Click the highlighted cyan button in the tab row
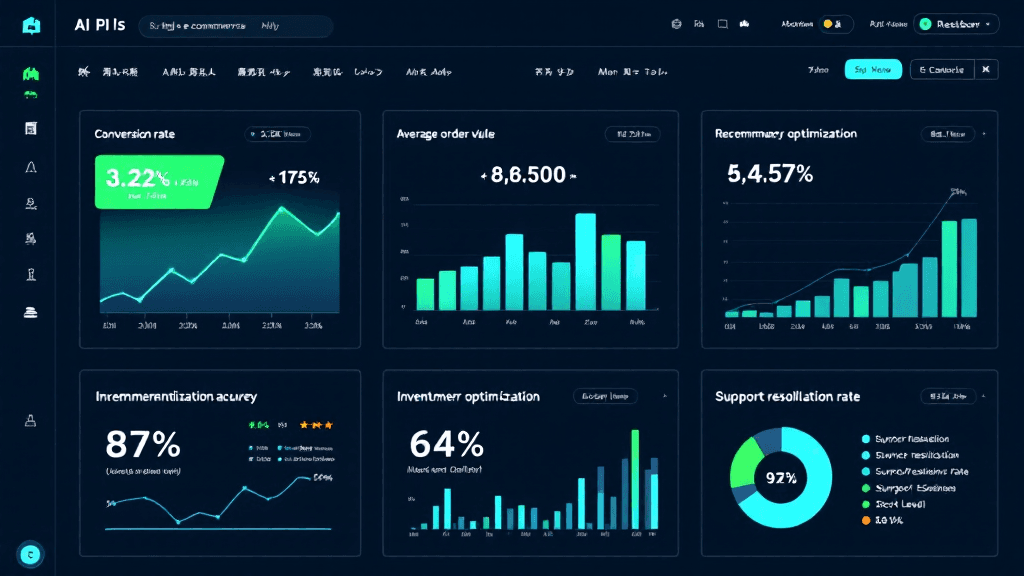 (x=873, y=69)
